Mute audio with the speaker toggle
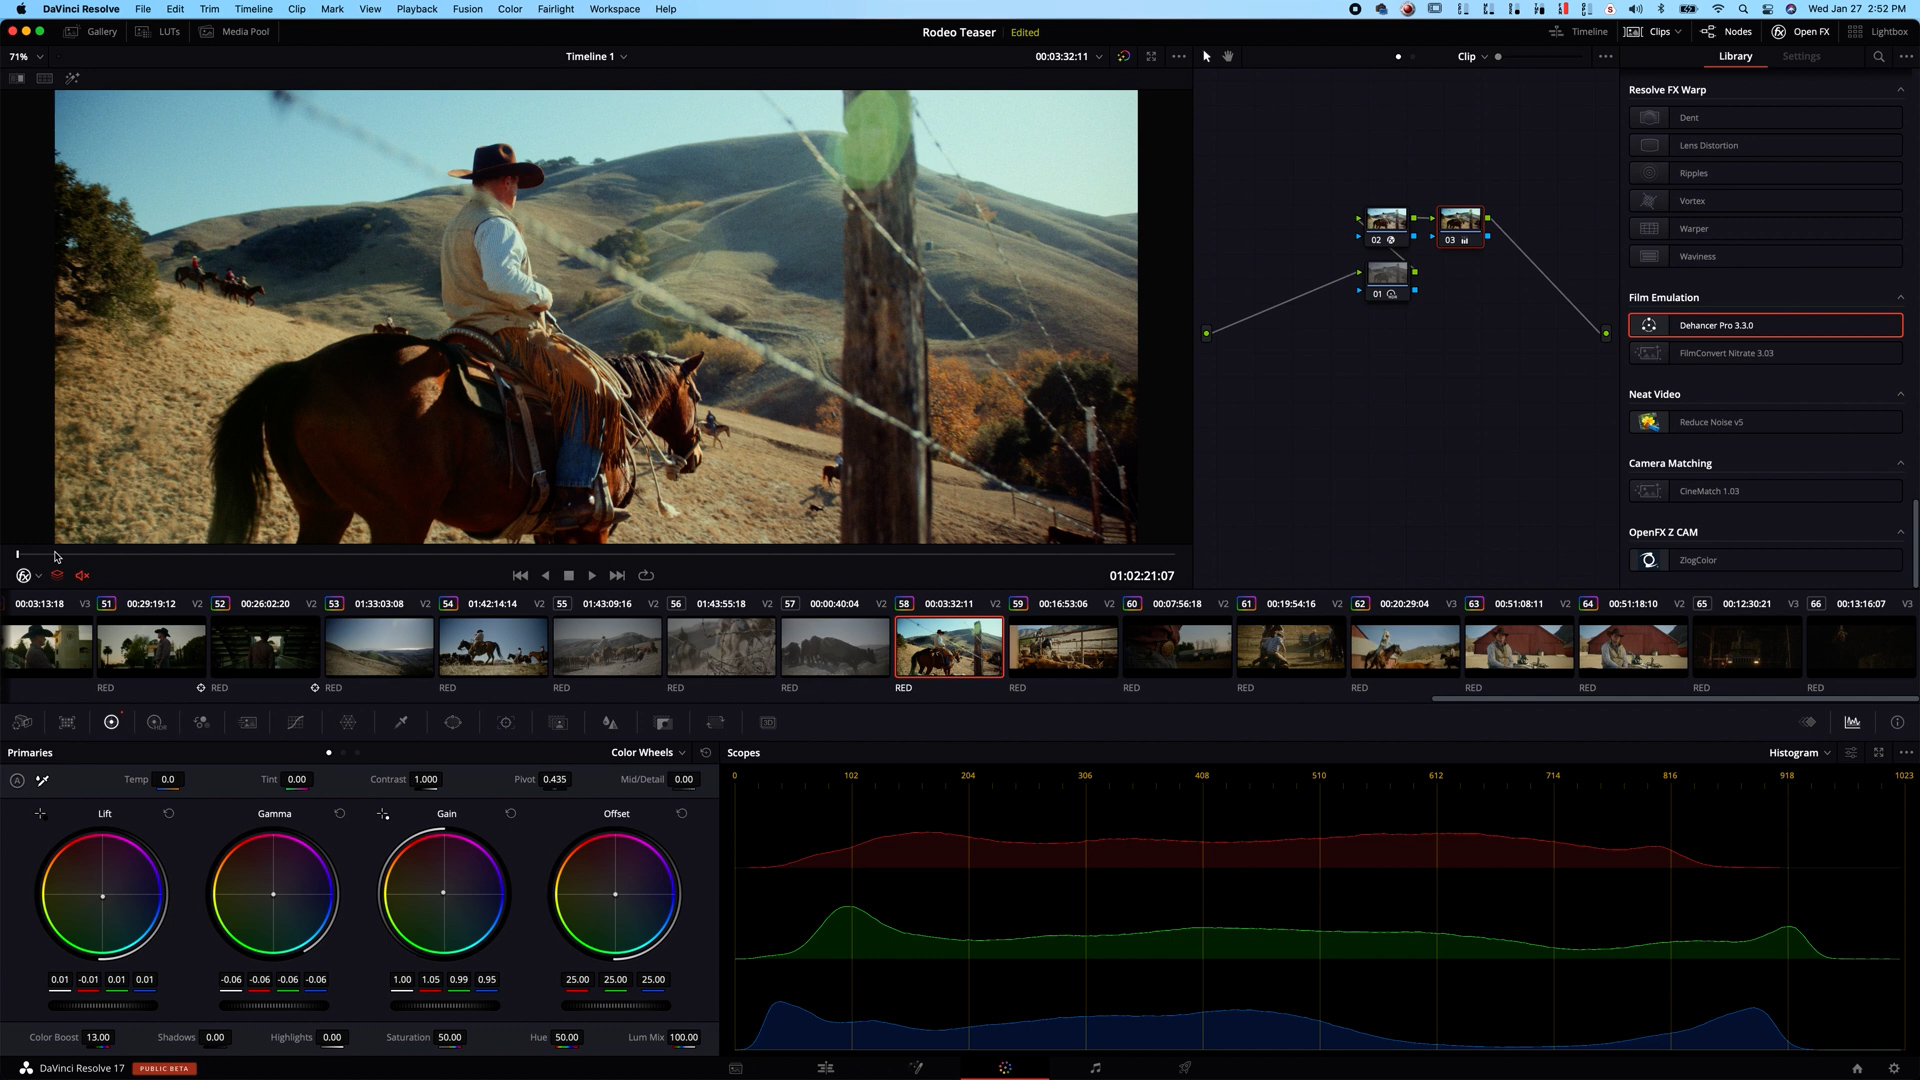 click(82, 575)
